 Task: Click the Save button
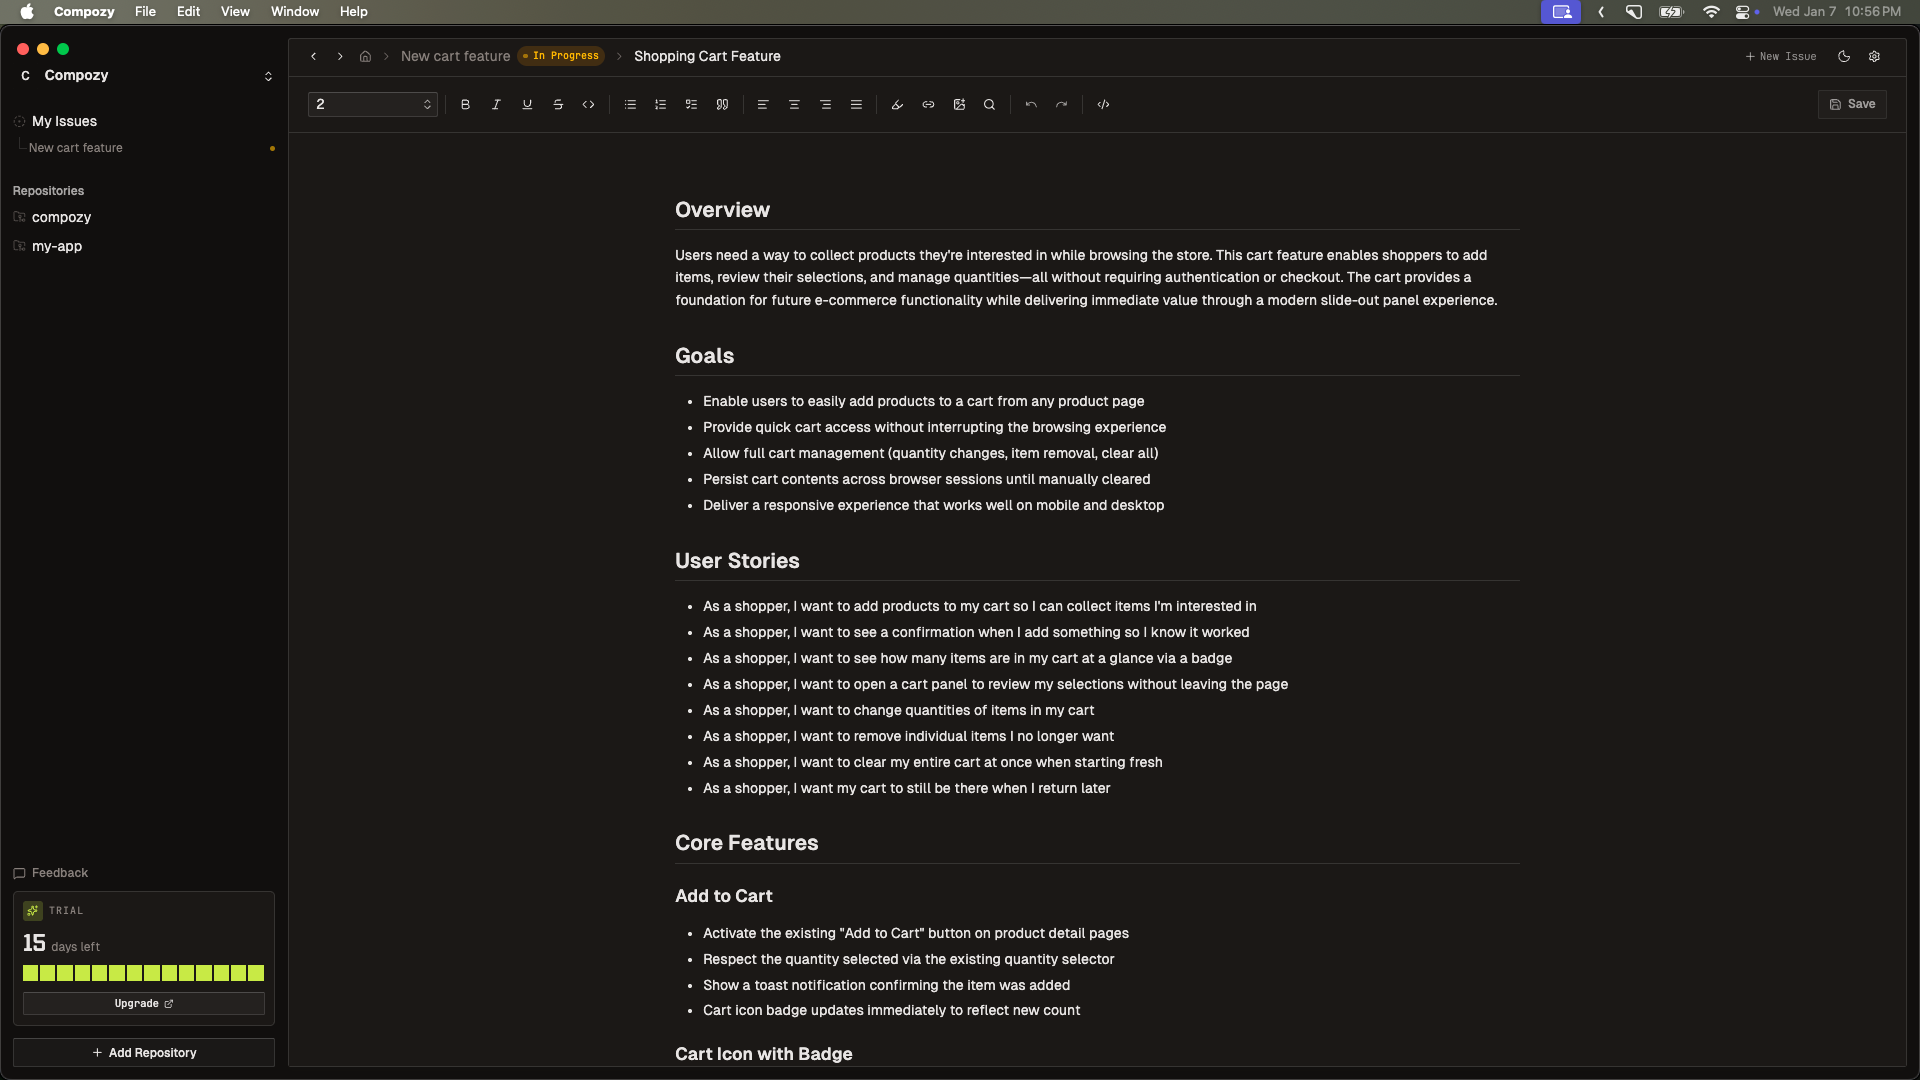1852,104
